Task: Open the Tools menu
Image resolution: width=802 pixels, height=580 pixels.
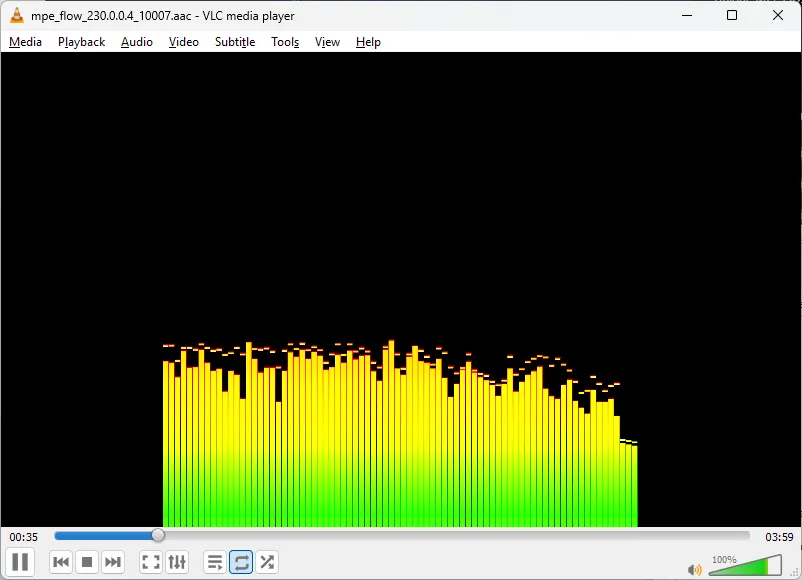Action: pos(285,42)
